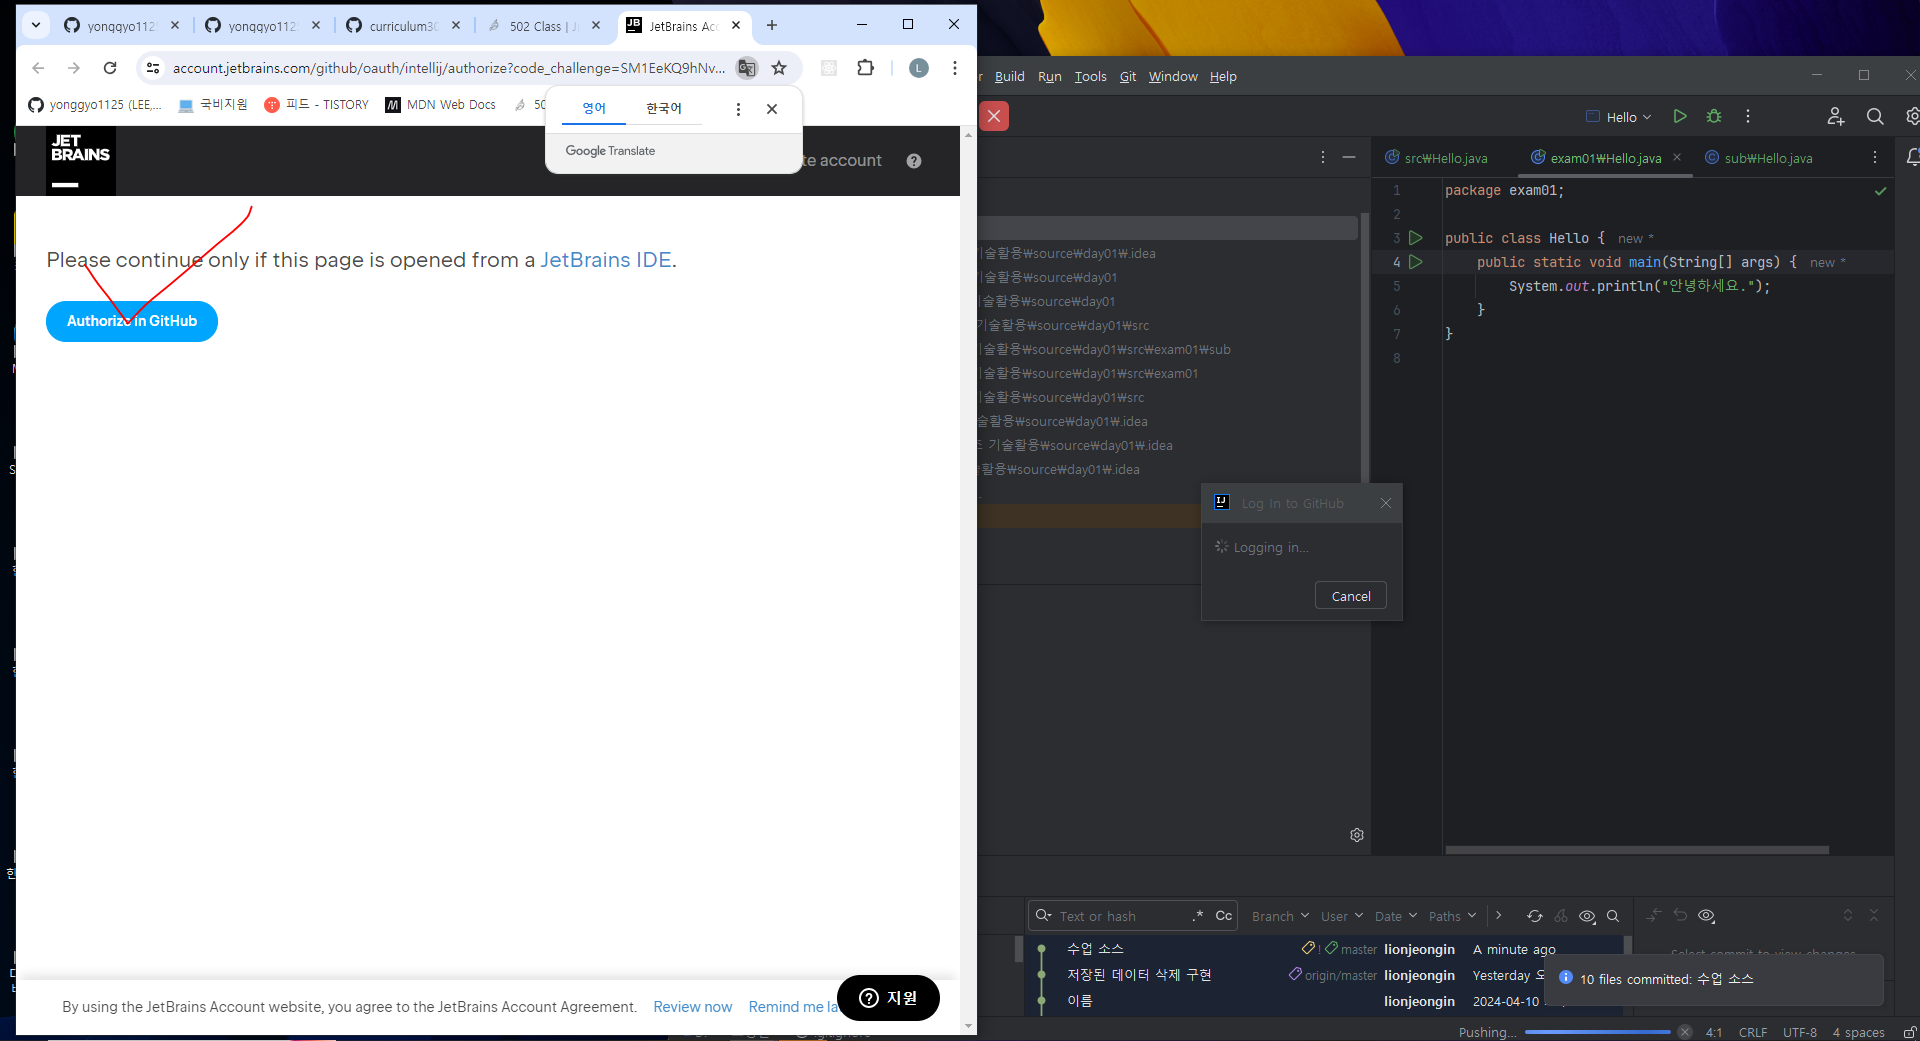Open Git log view options eye icon
The image size is (1920, 1041).
[x=1587, y=916]
